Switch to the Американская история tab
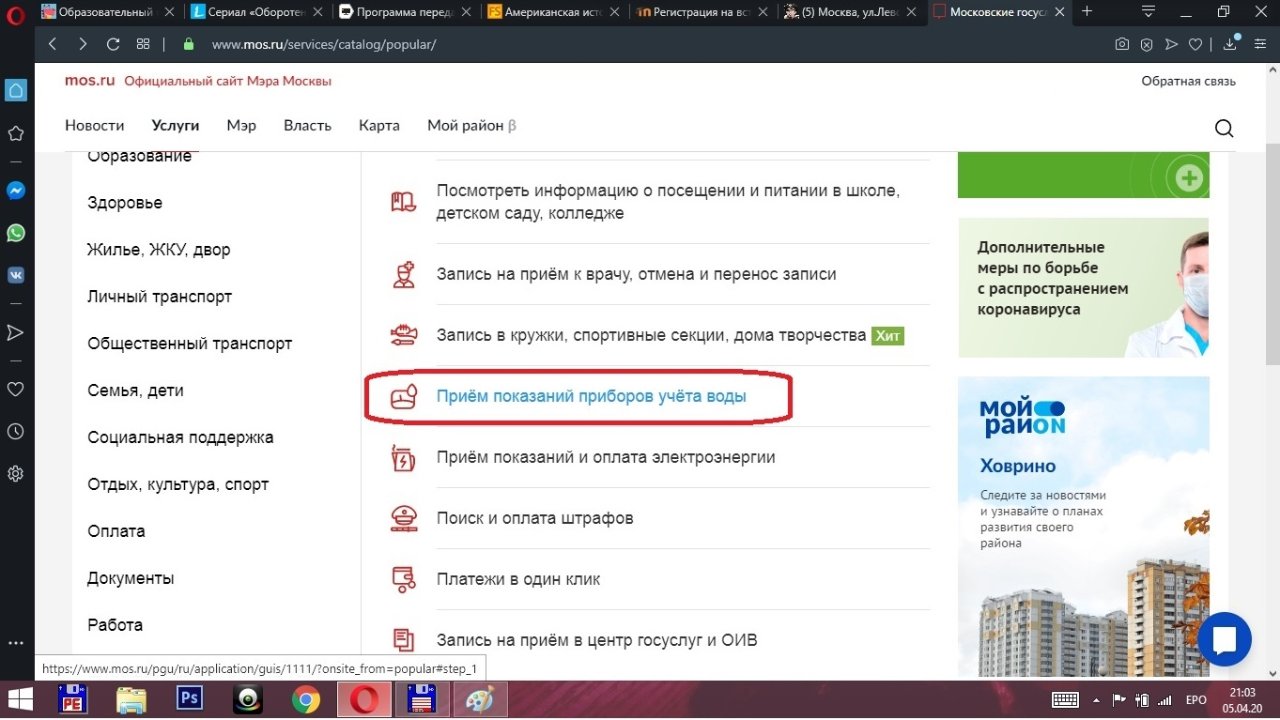 (554, 12)
